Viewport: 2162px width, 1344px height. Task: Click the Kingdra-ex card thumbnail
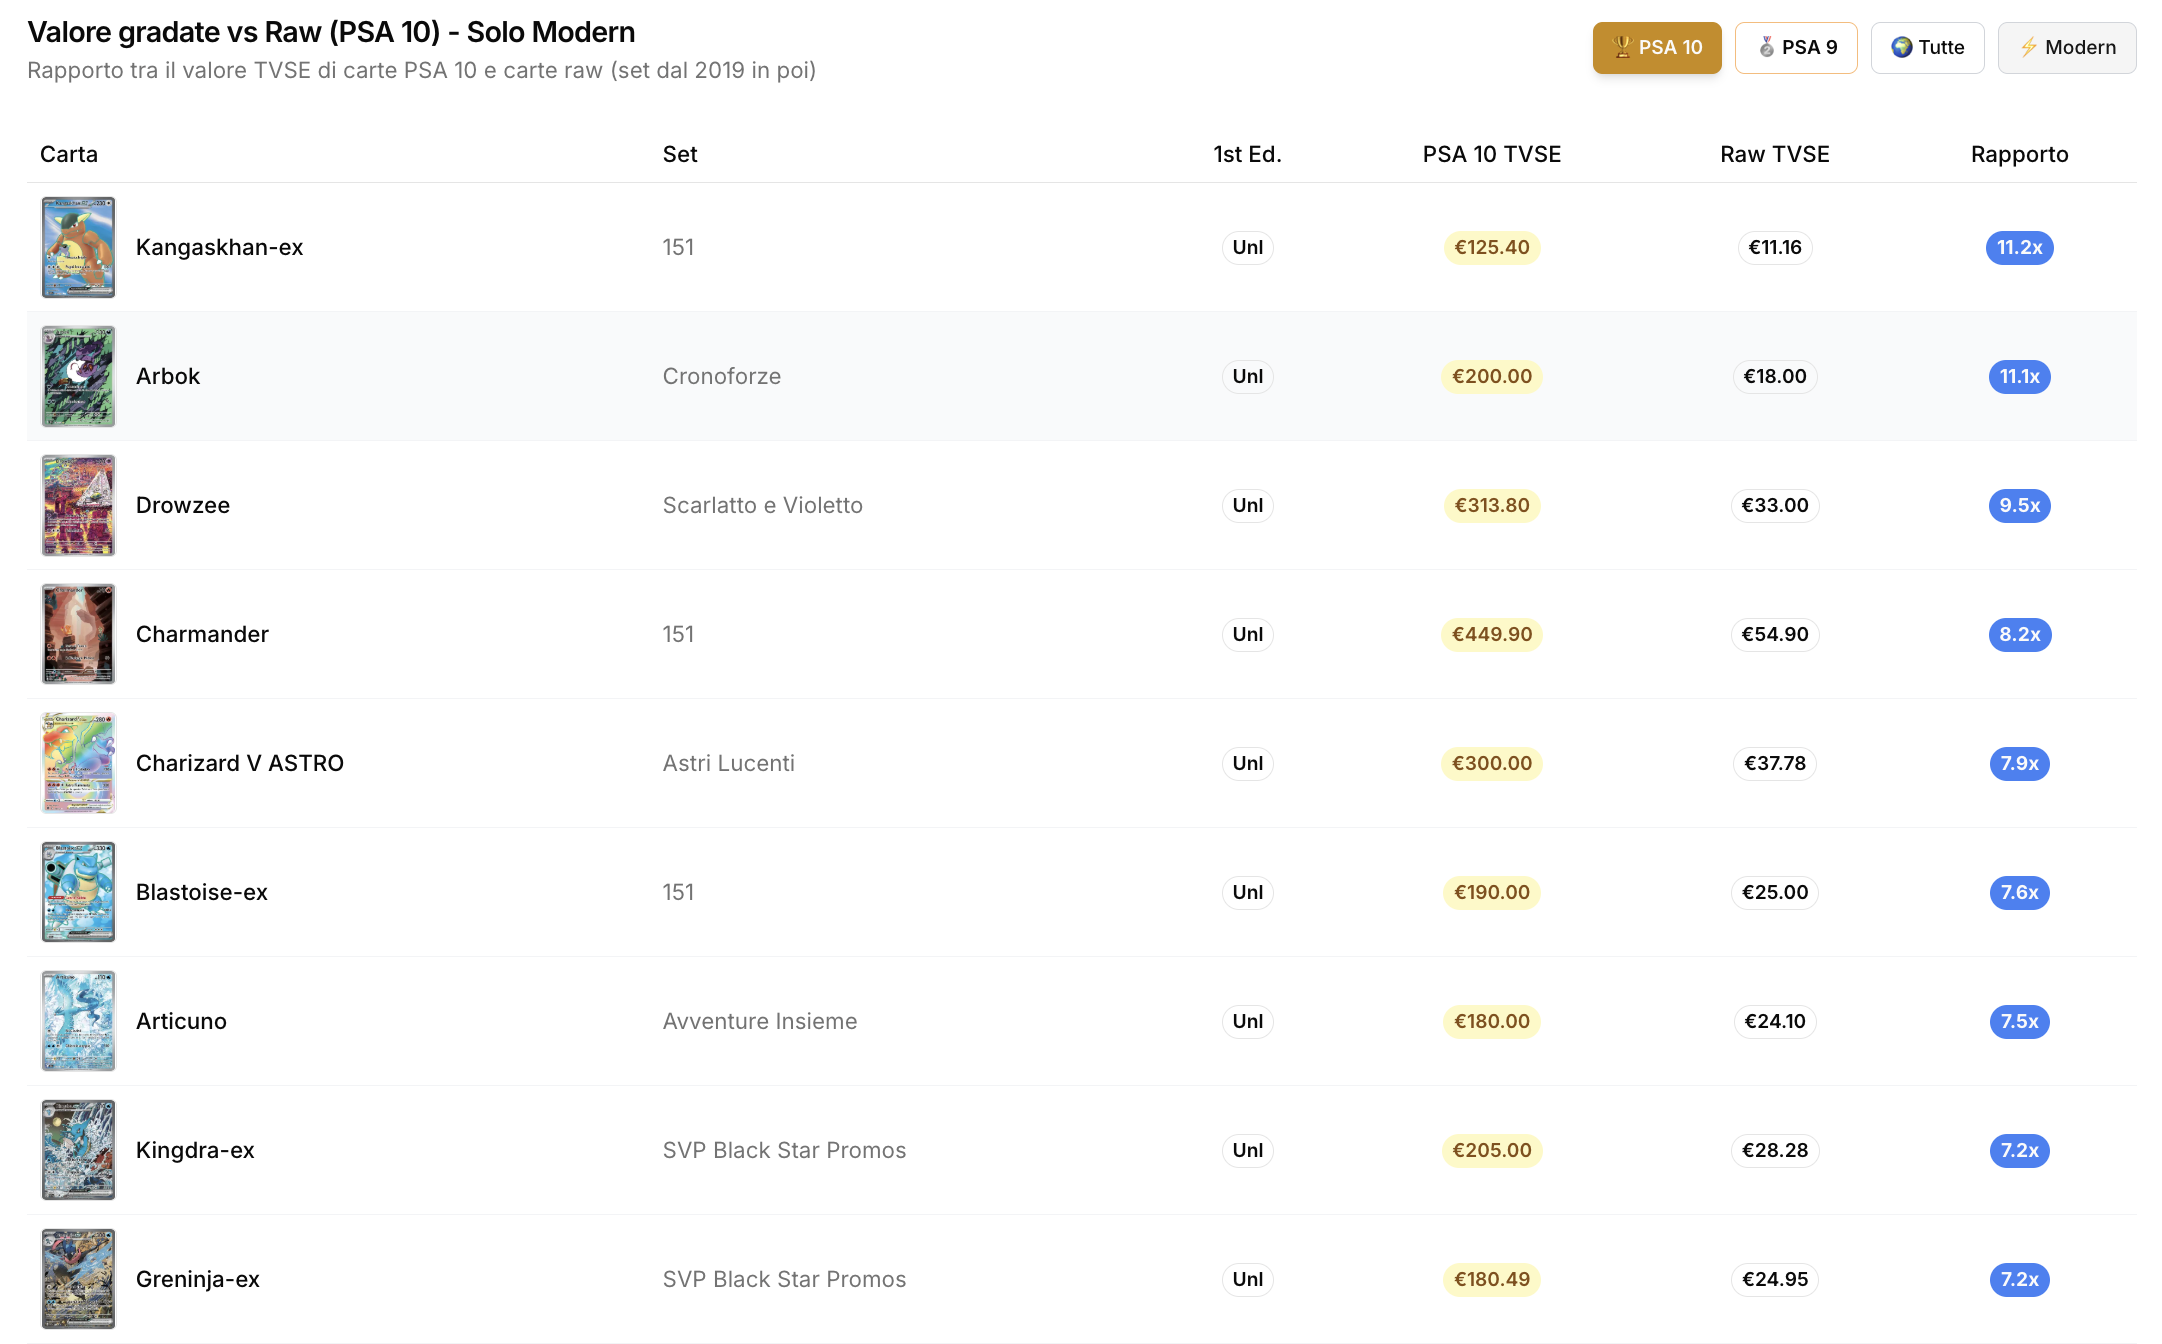[78, 1150]
